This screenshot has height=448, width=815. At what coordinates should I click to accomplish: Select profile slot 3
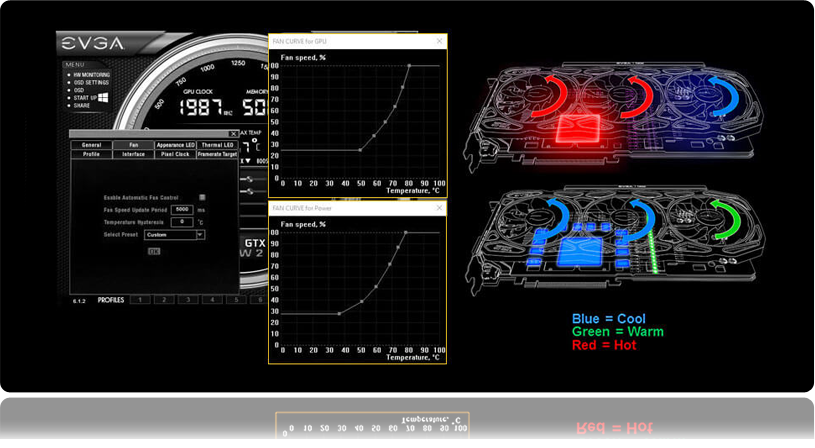[188, 300]
